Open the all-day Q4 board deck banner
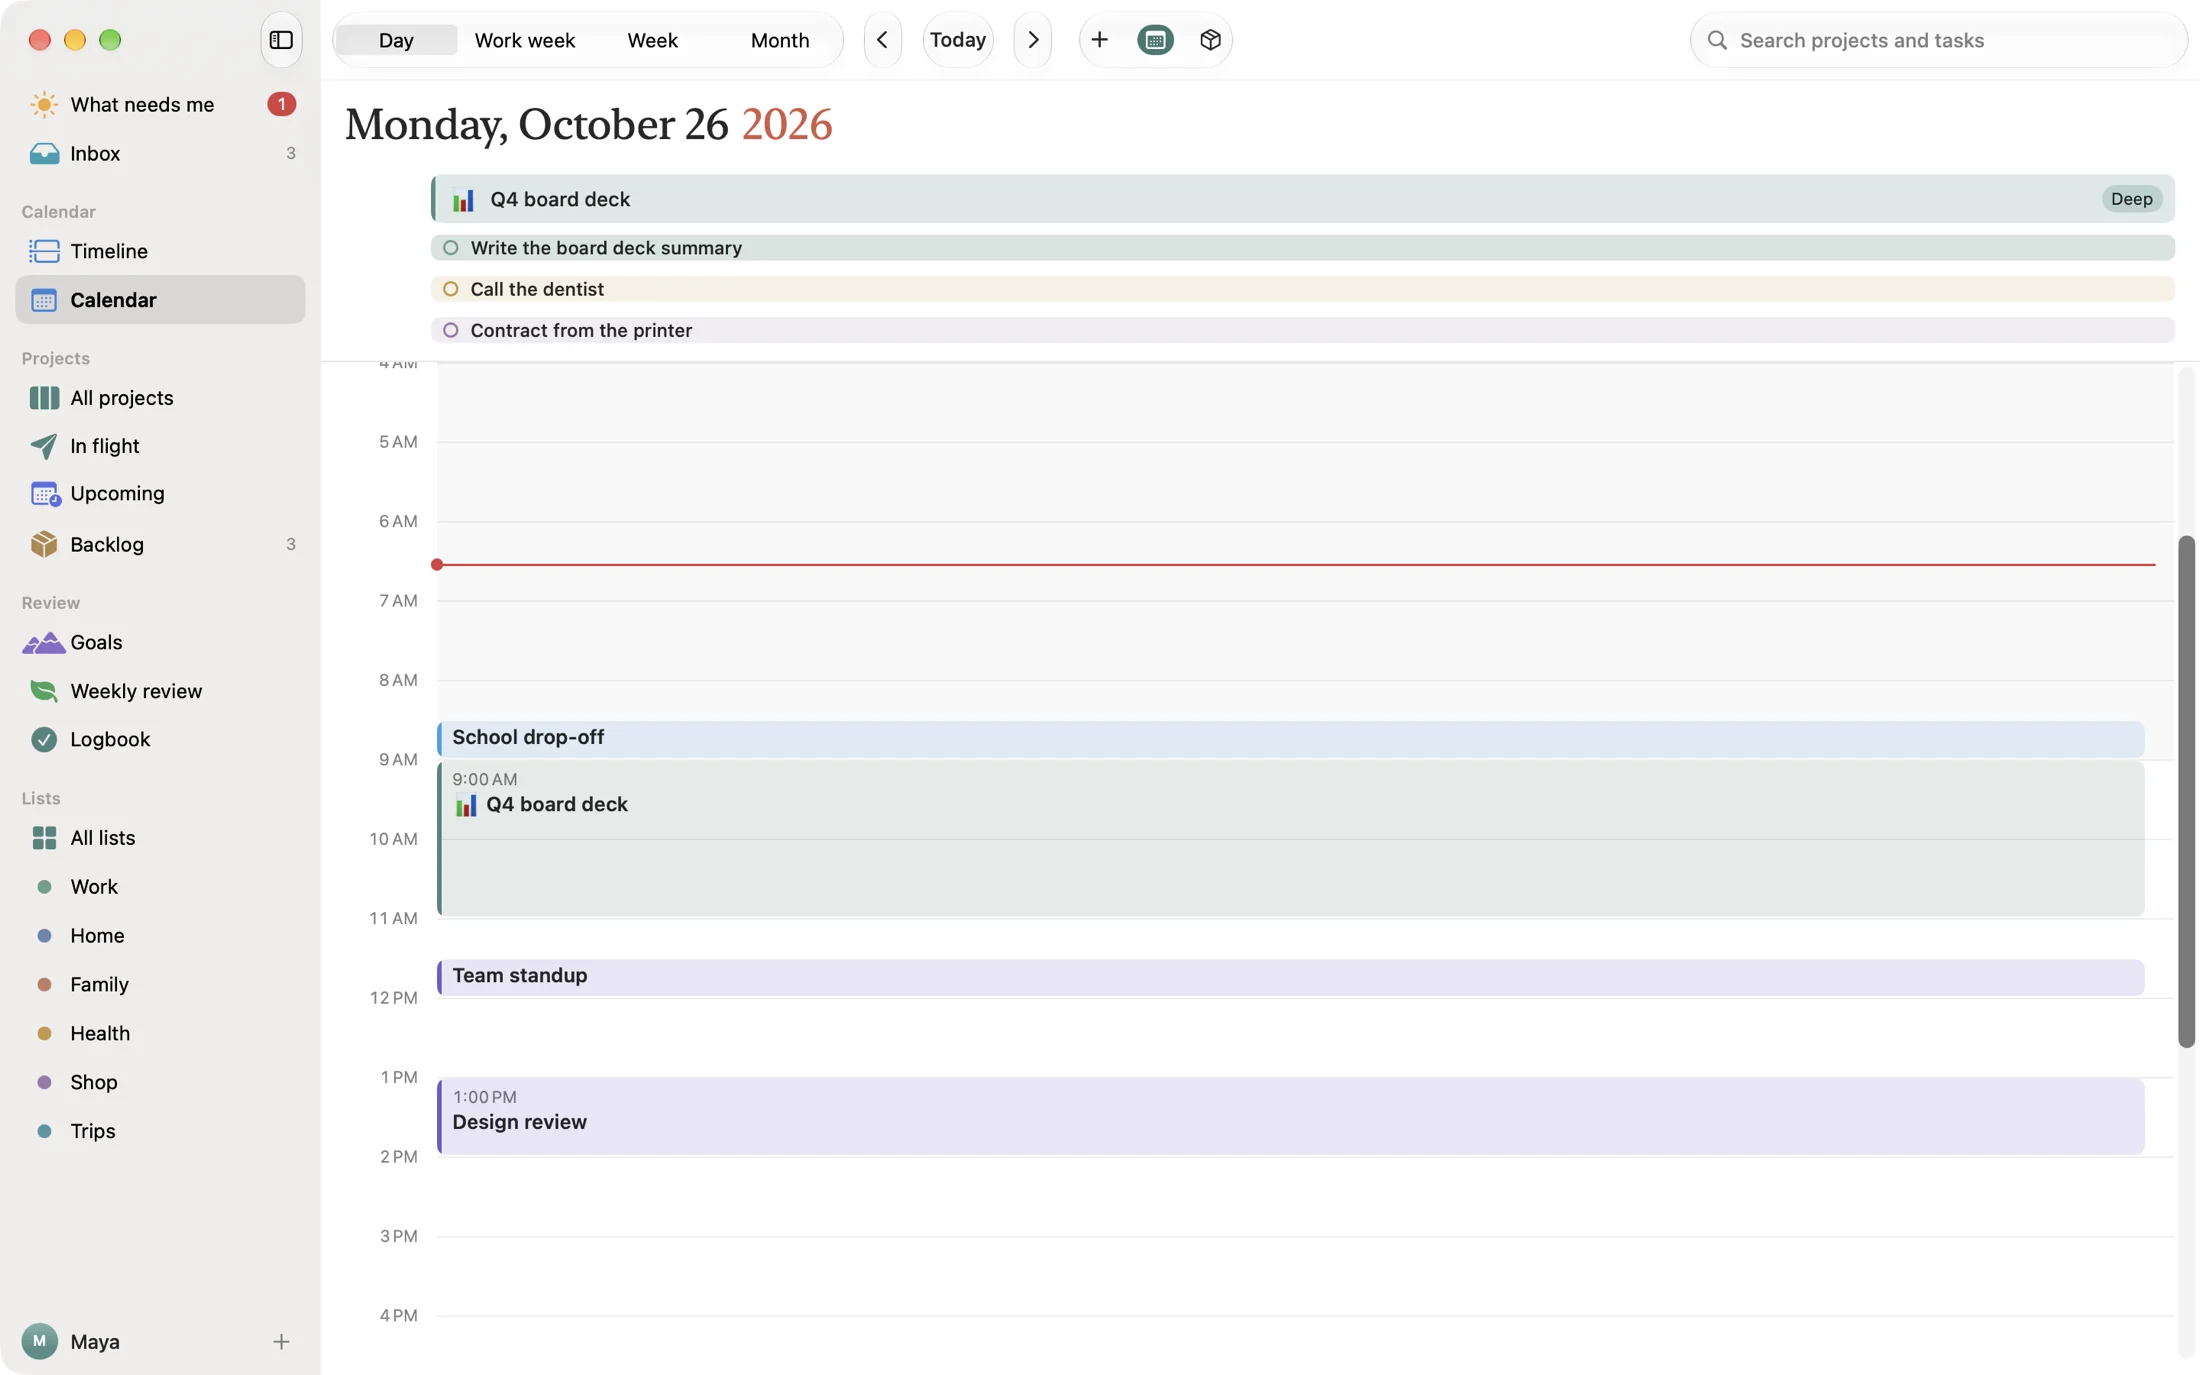 tap(1302, 199)
